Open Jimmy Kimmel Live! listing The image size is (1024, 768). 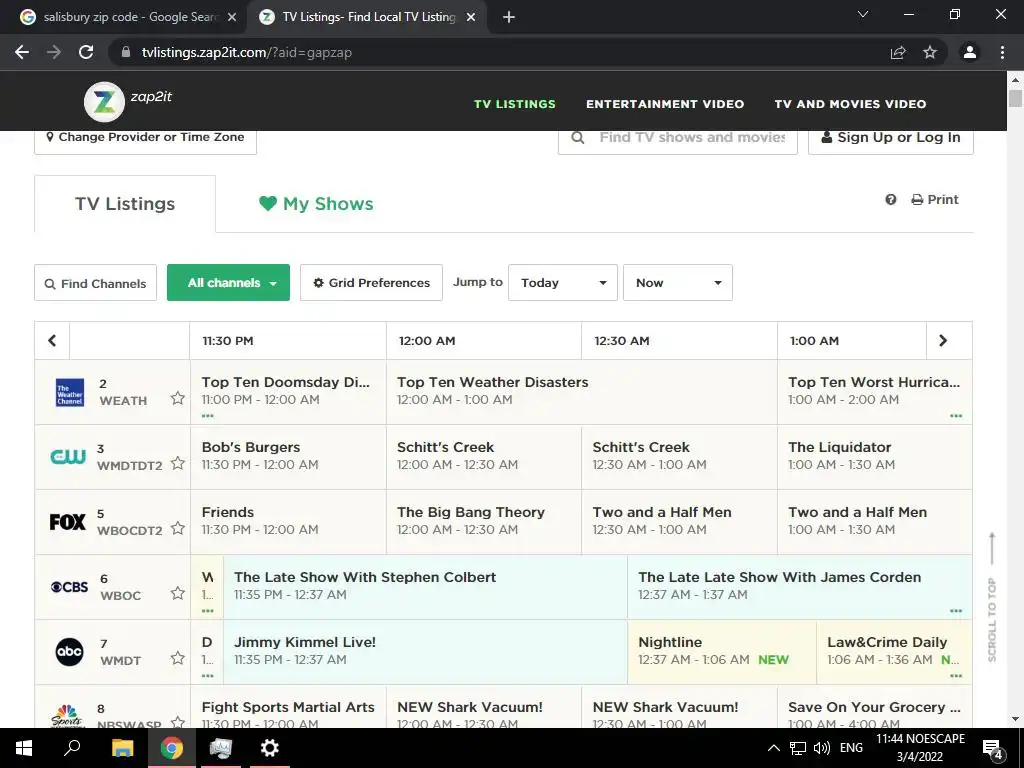(x=425, y=651)
